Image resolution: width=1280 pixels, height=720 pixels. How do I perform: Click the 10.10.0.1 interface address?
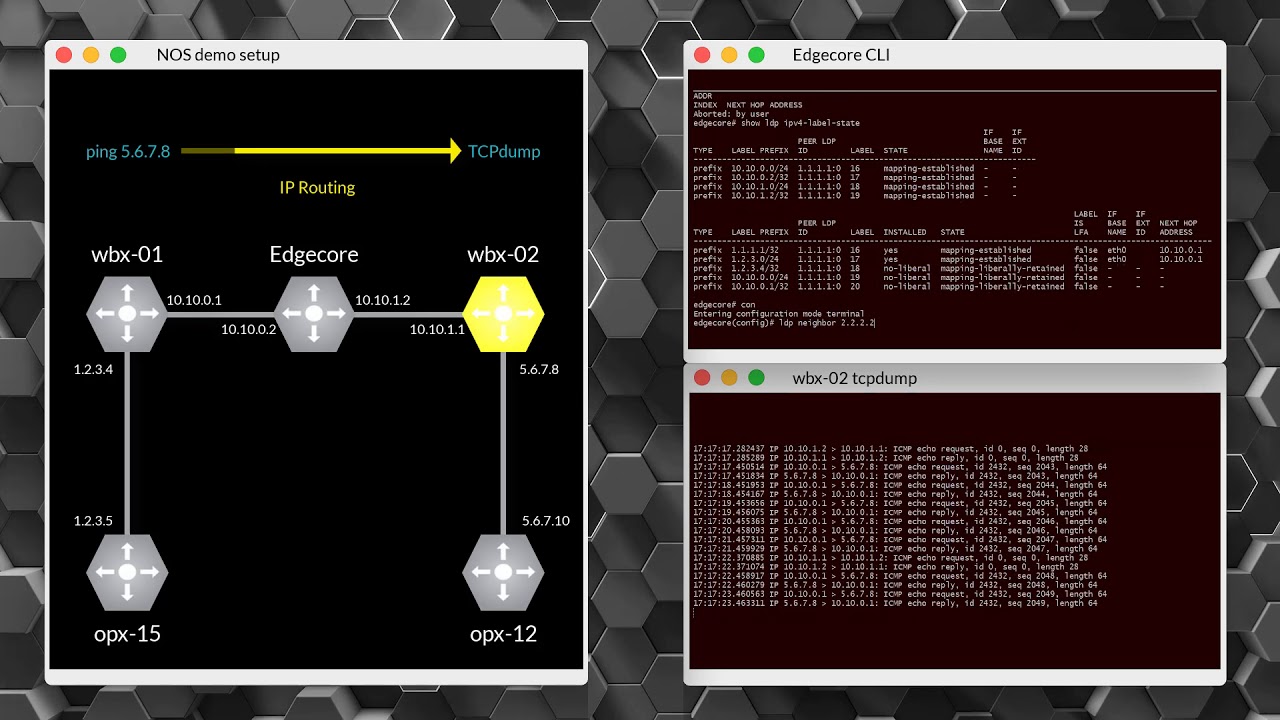tap(194, 300)
